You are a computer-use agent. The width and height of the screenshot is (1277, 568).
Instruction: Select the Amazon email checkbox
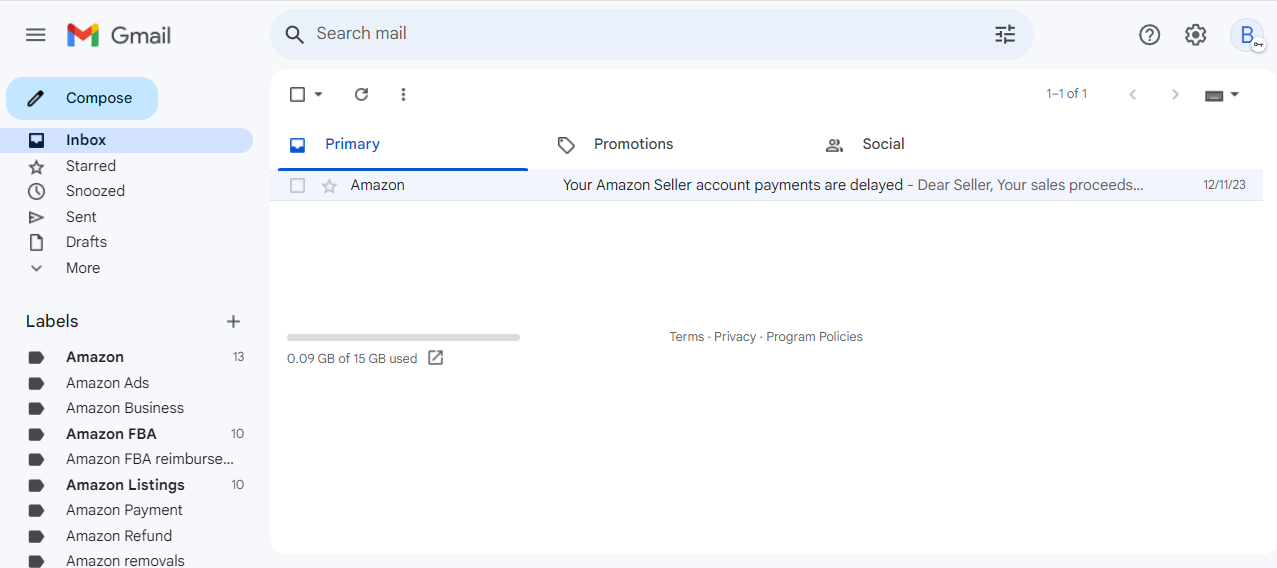pos(297,185)
